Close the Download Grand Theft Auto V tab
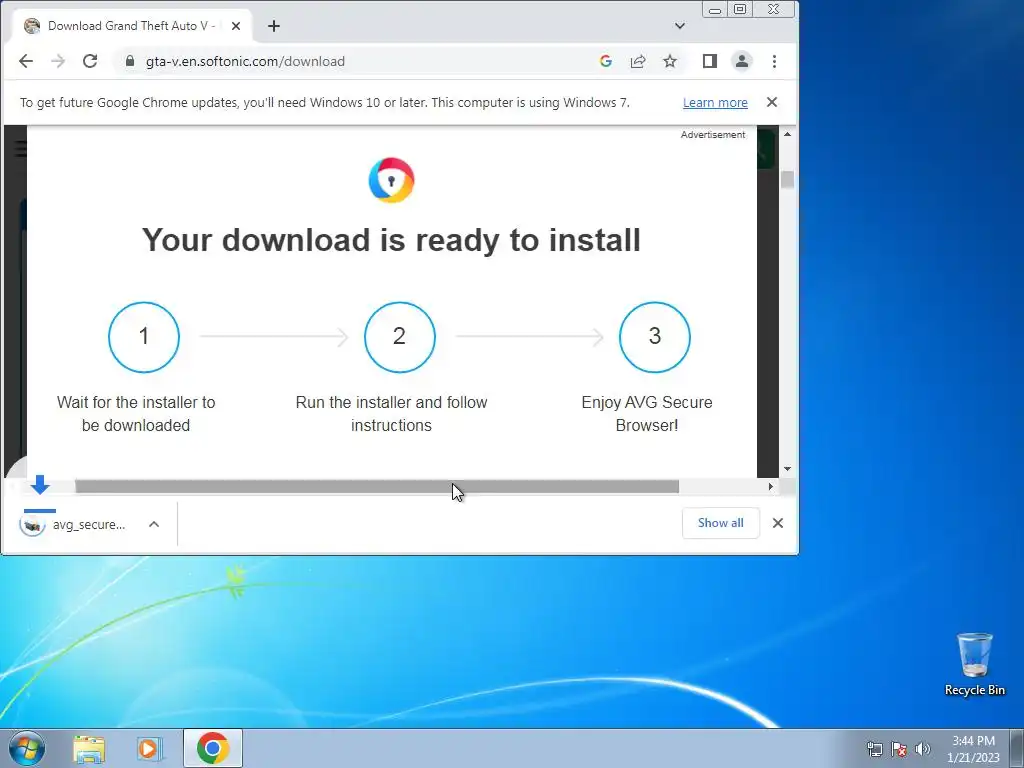Image resolution: width=1024 pixels, height=768 pixels. (236, 26)
